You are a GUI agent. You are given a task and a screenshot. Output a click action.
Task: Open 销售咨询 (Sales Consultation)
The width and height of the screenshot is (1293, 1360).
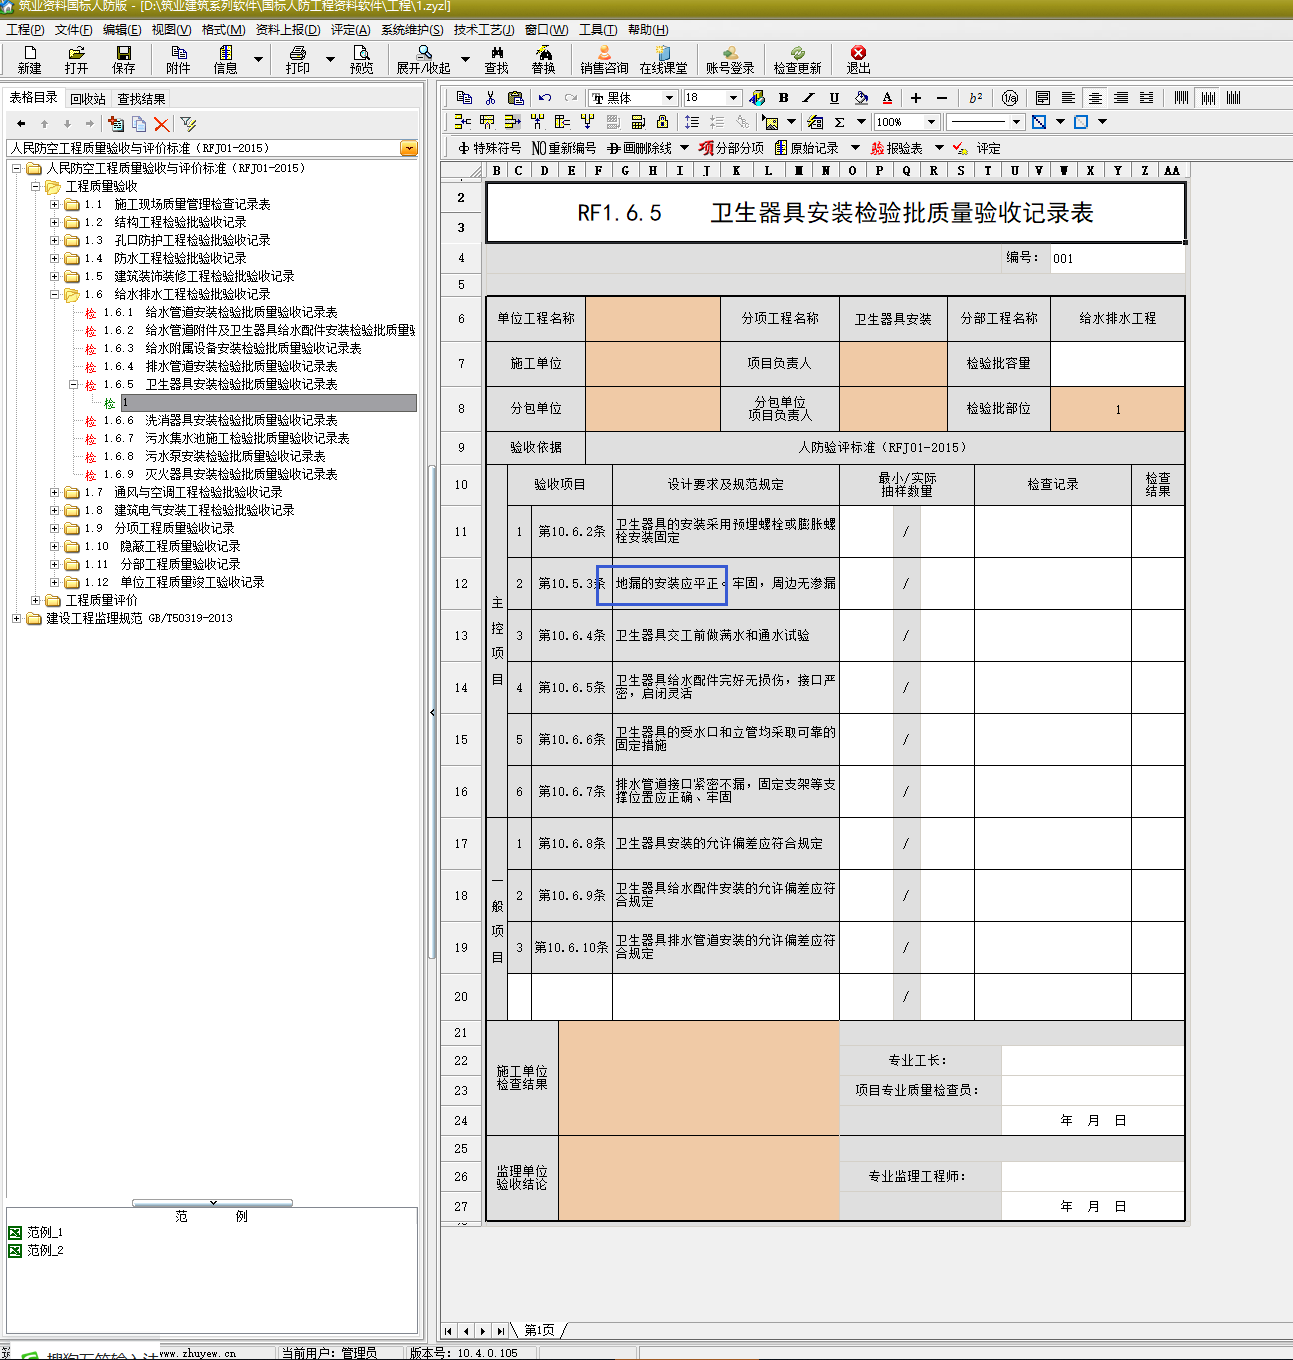(604, 60)
